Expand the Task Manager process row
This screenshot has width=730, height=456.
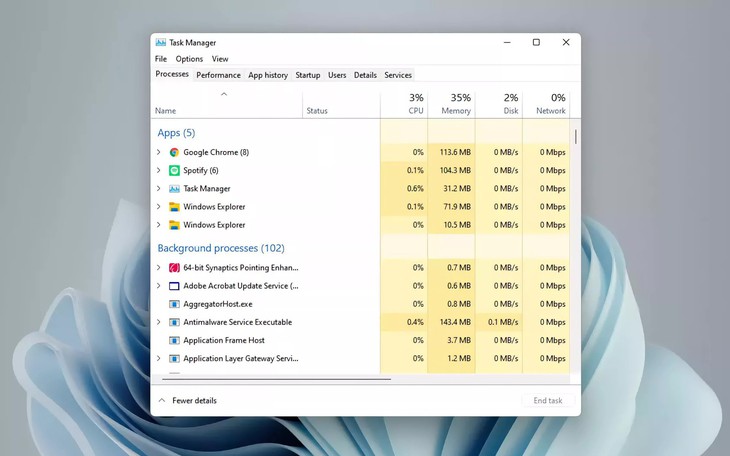[159, 189]
